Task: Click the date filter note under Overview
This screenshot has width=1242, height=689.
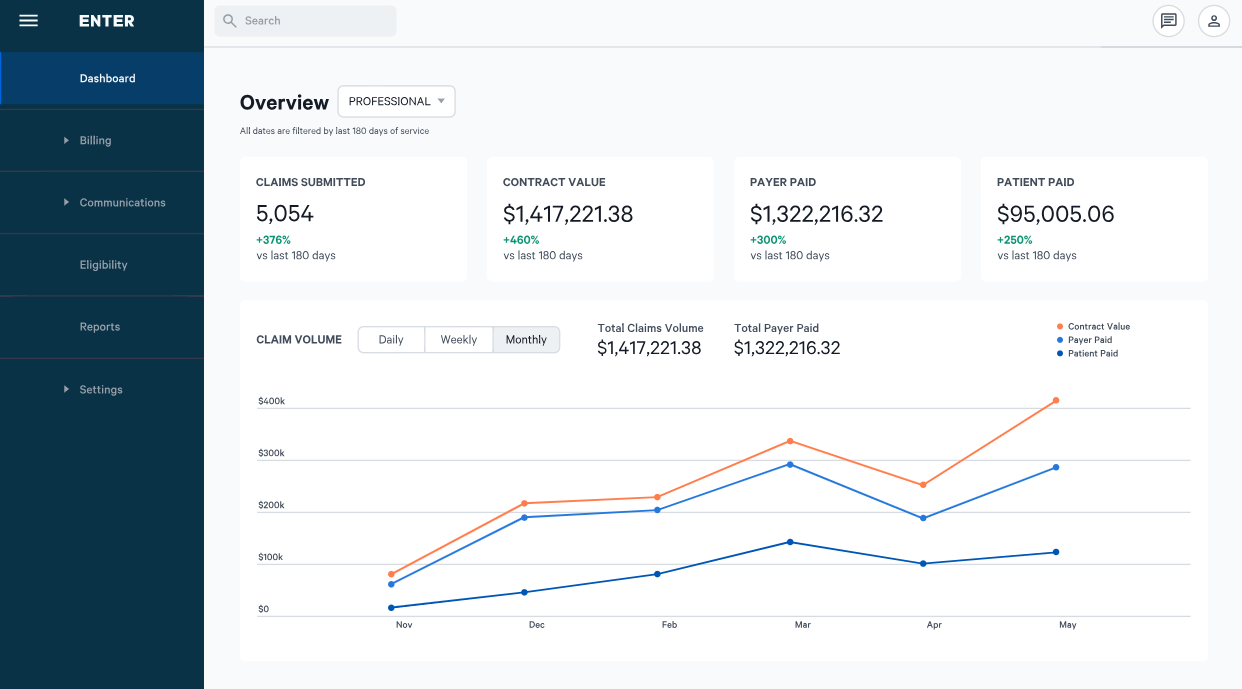Action: click(334, 131)
